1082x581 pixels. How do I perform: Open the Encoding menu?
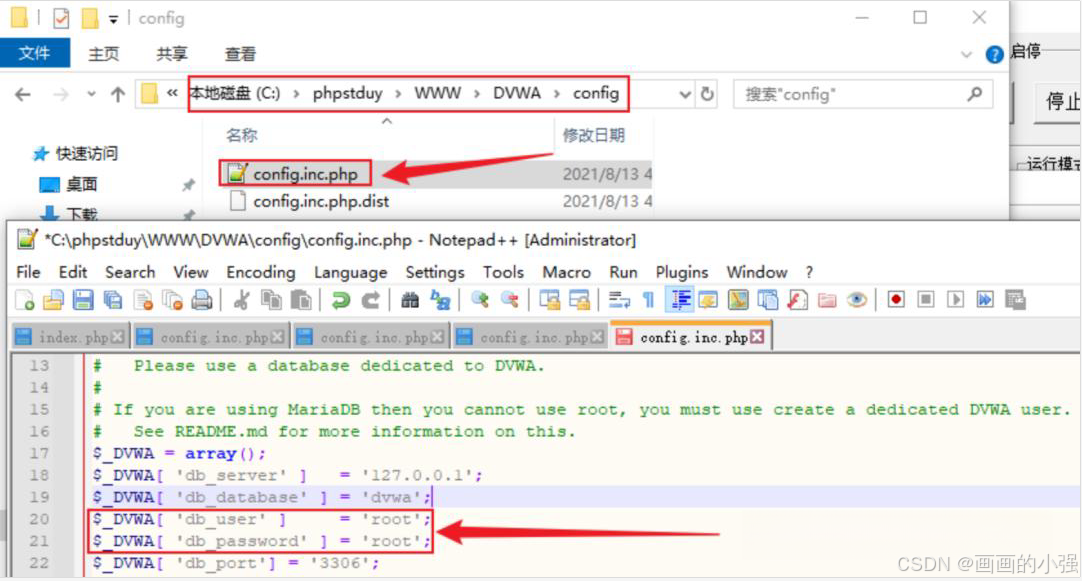click(261, 272)
